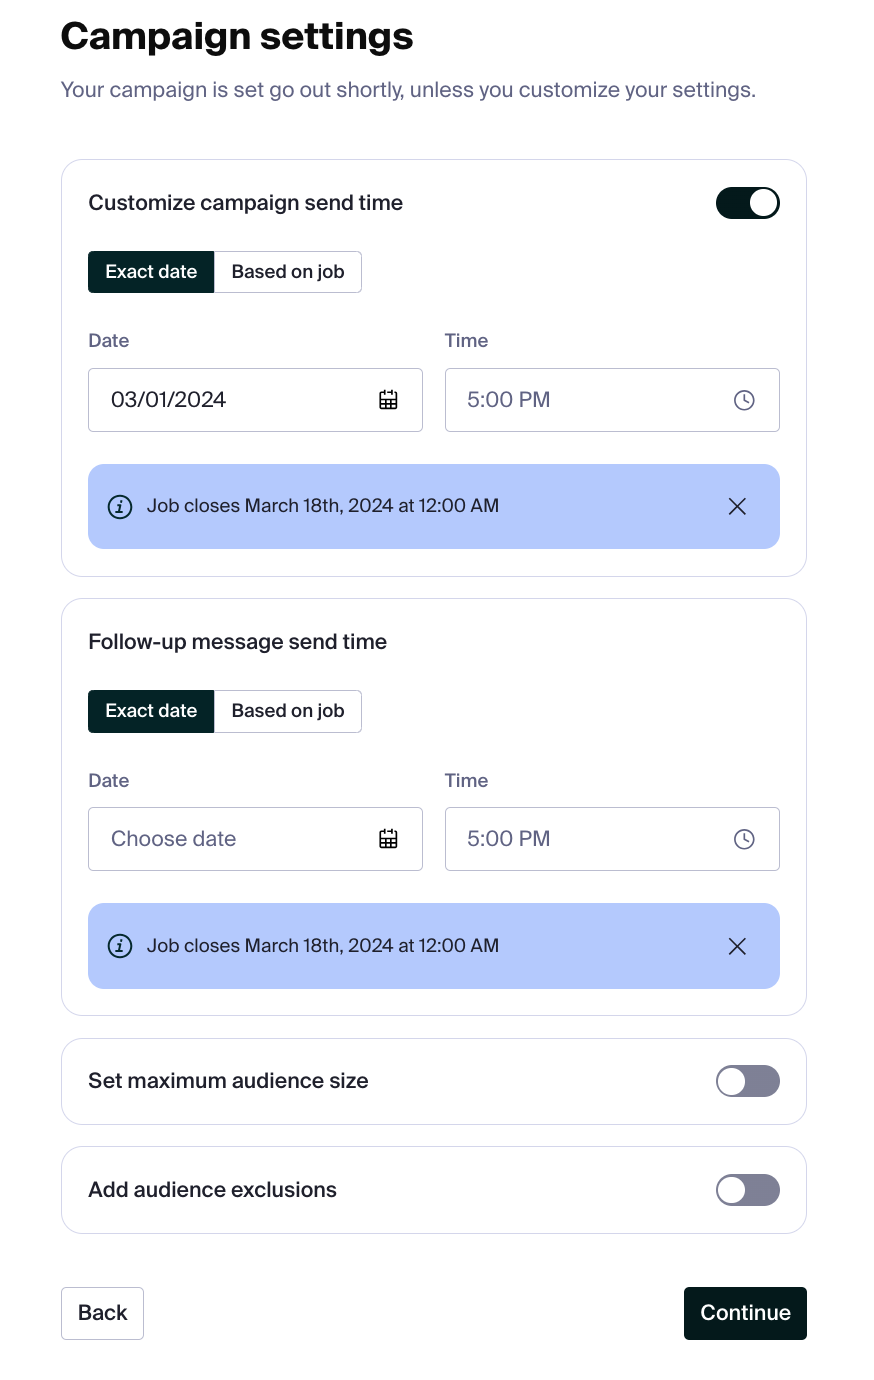Dismiss the first 'Job closes' notification
Viewport: 874px width, 1380px height.
[x=737, y=506]
